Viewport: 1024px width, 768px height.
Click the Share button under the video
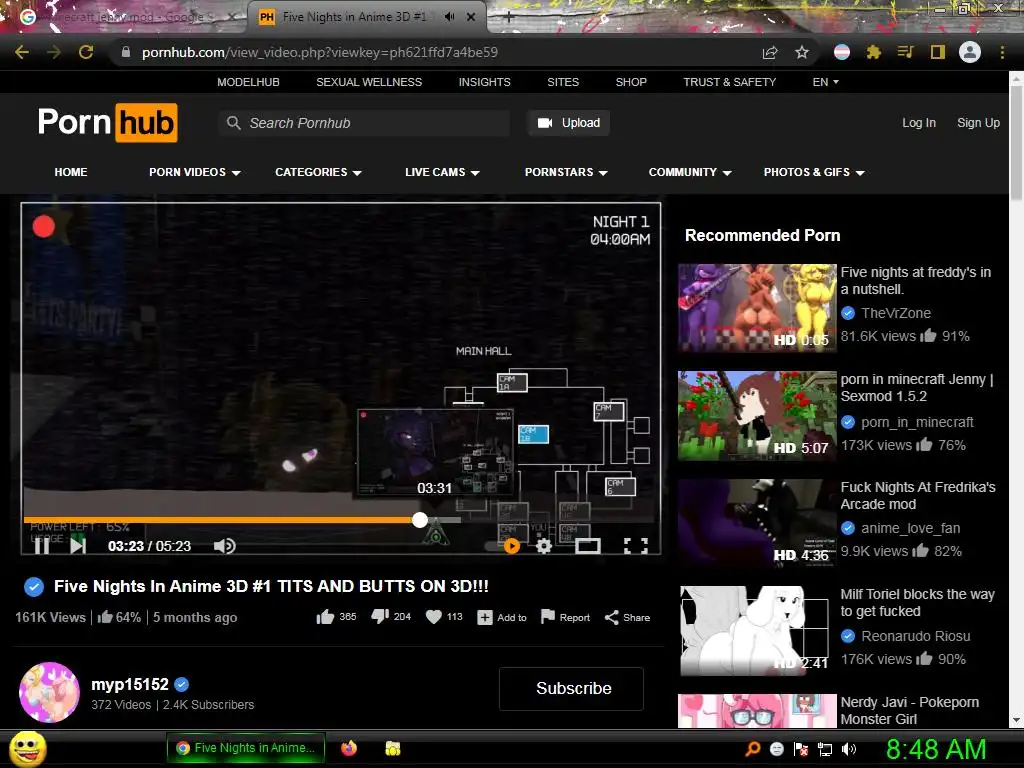627,617
